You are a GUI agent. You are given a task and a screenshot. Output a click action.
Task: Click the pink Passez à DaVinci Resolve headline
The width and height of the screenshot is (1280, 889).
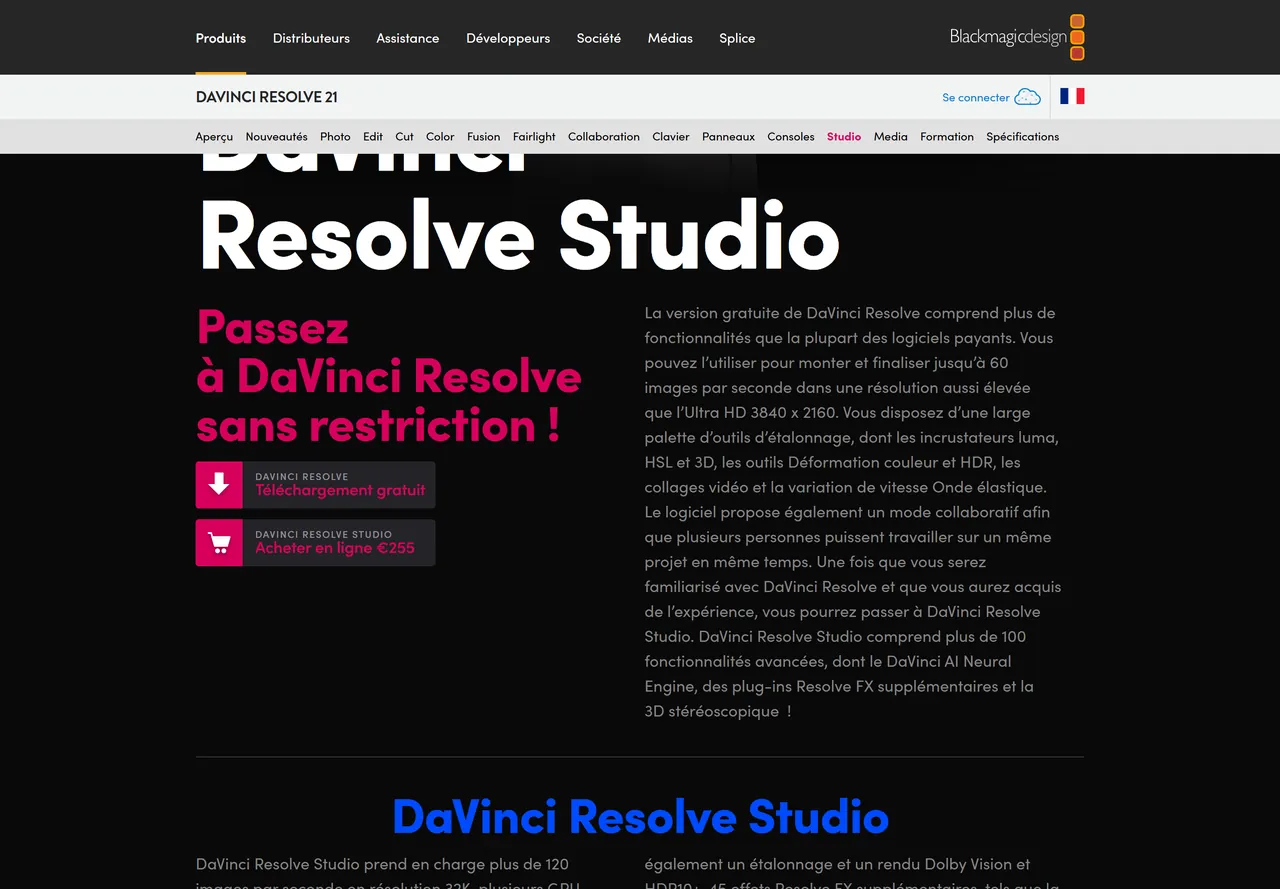coord(389,376)
